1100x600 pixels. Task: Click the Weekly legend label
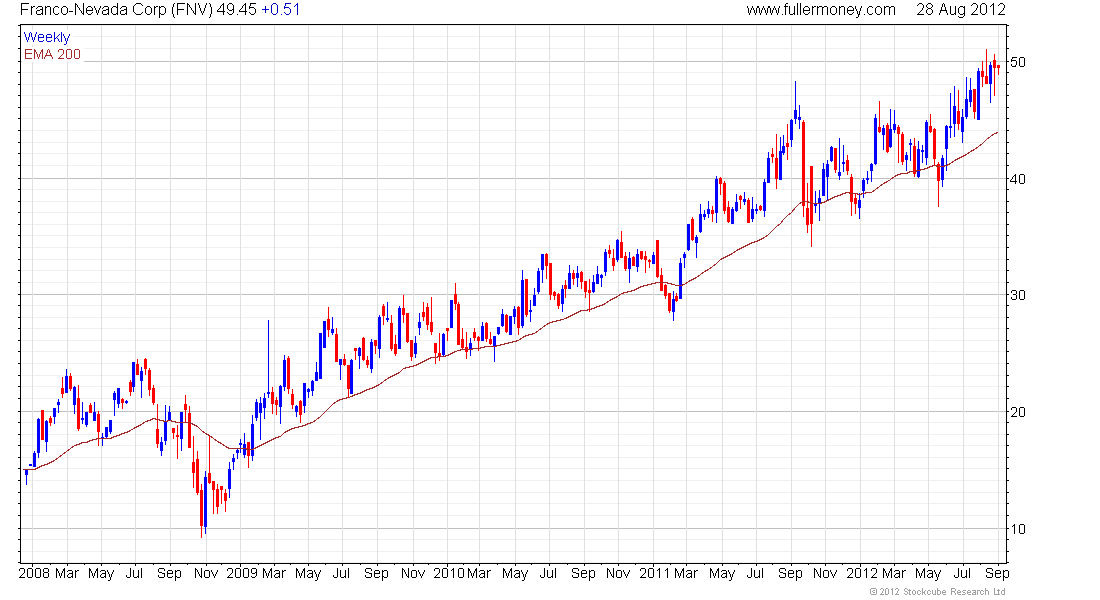[x=47, y=37]
